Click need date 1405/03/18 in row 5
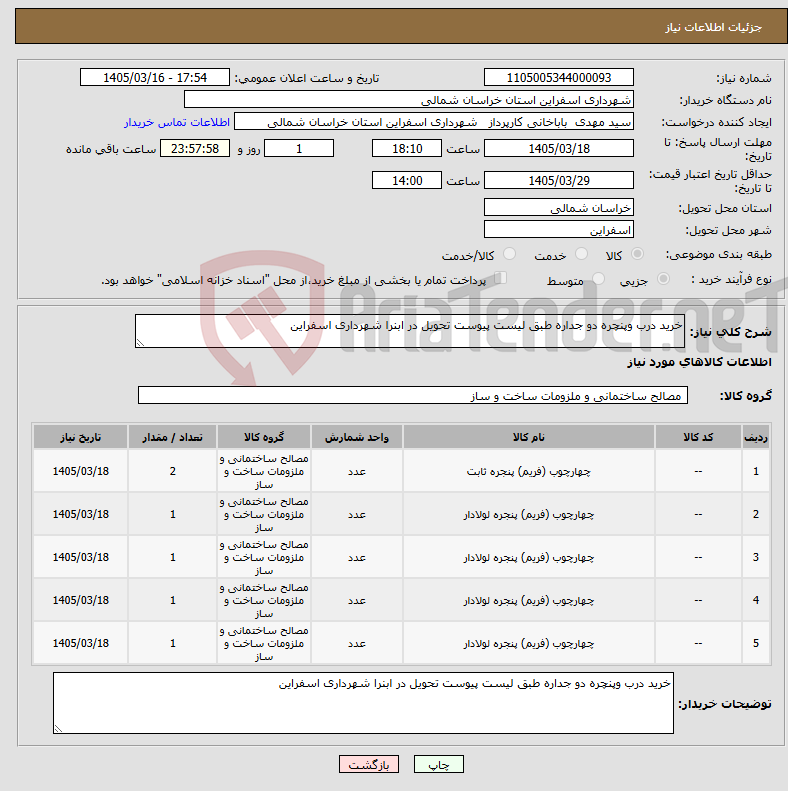 [x=81, y=643]
